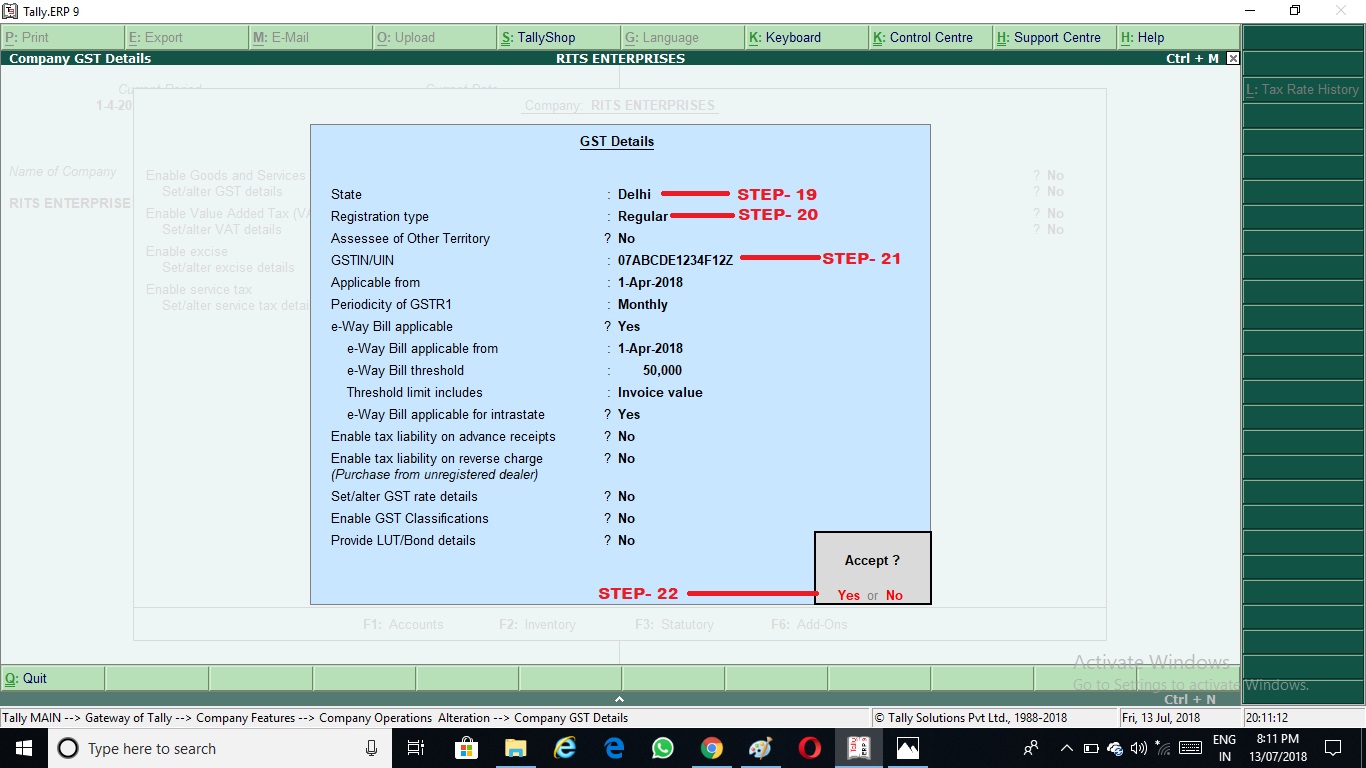The width and height of the screenshot is (1366, 768).
Task: Open the Support Centre
Action: 1055,37
